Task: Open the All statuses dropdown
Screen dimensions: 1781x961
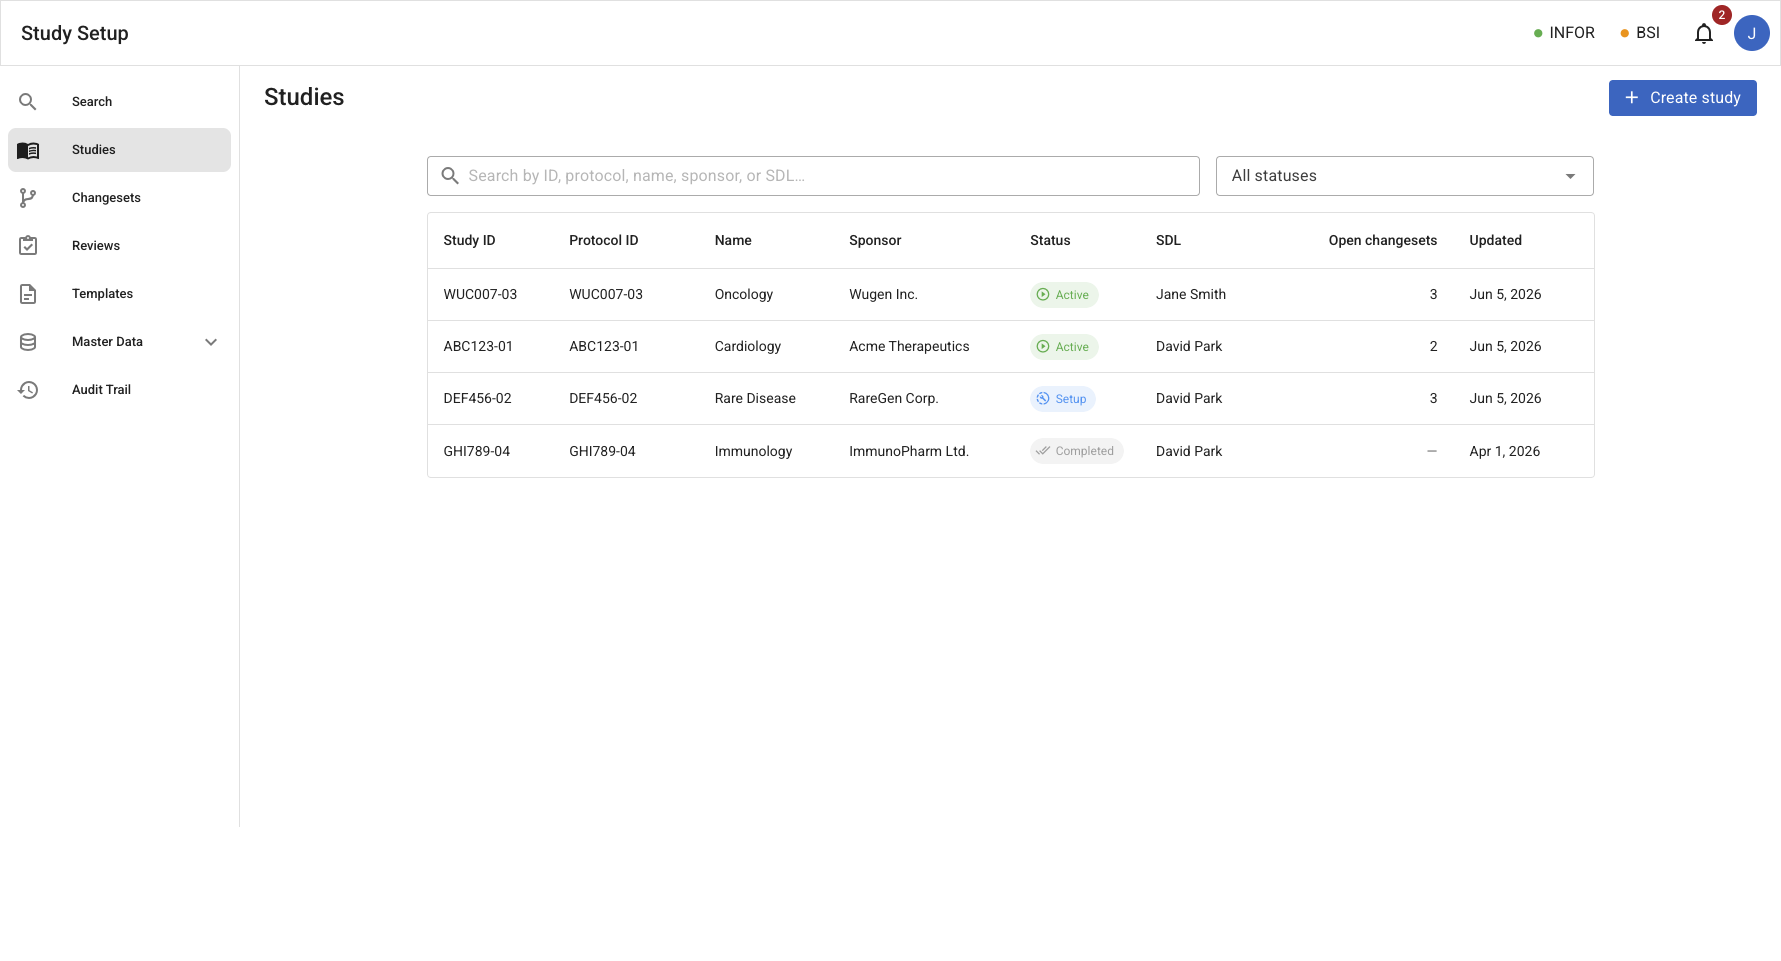Action: tap(1404, 176)
